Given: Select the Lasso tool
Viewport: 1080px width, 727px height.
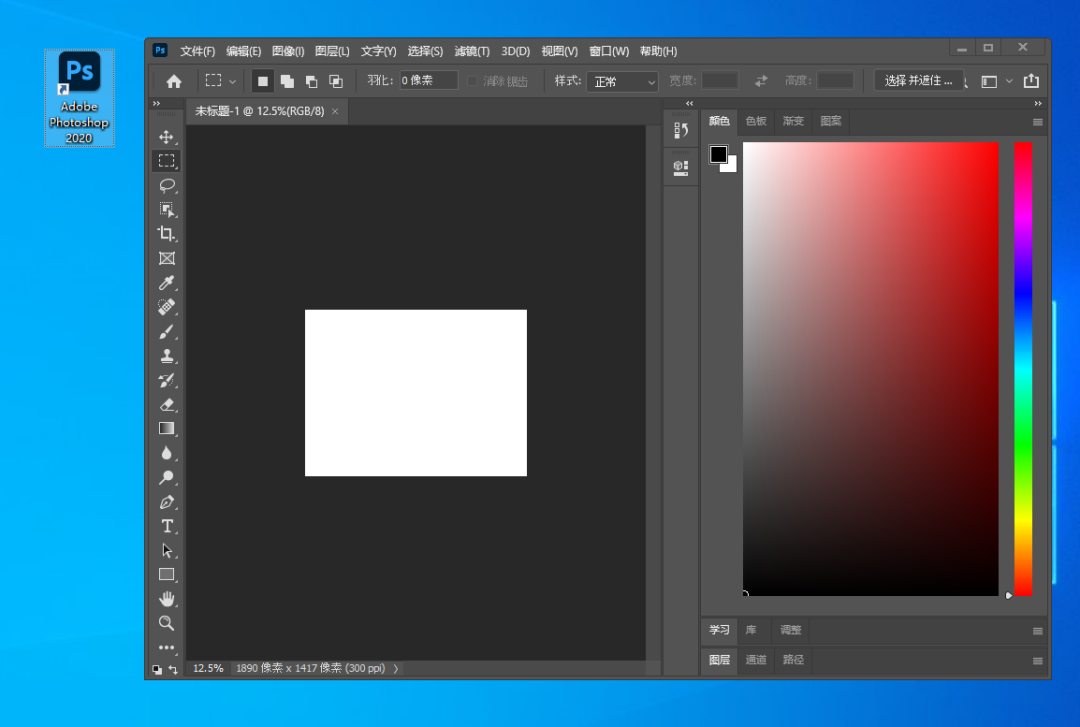Looking at the screenshot, I should (166, 185).
